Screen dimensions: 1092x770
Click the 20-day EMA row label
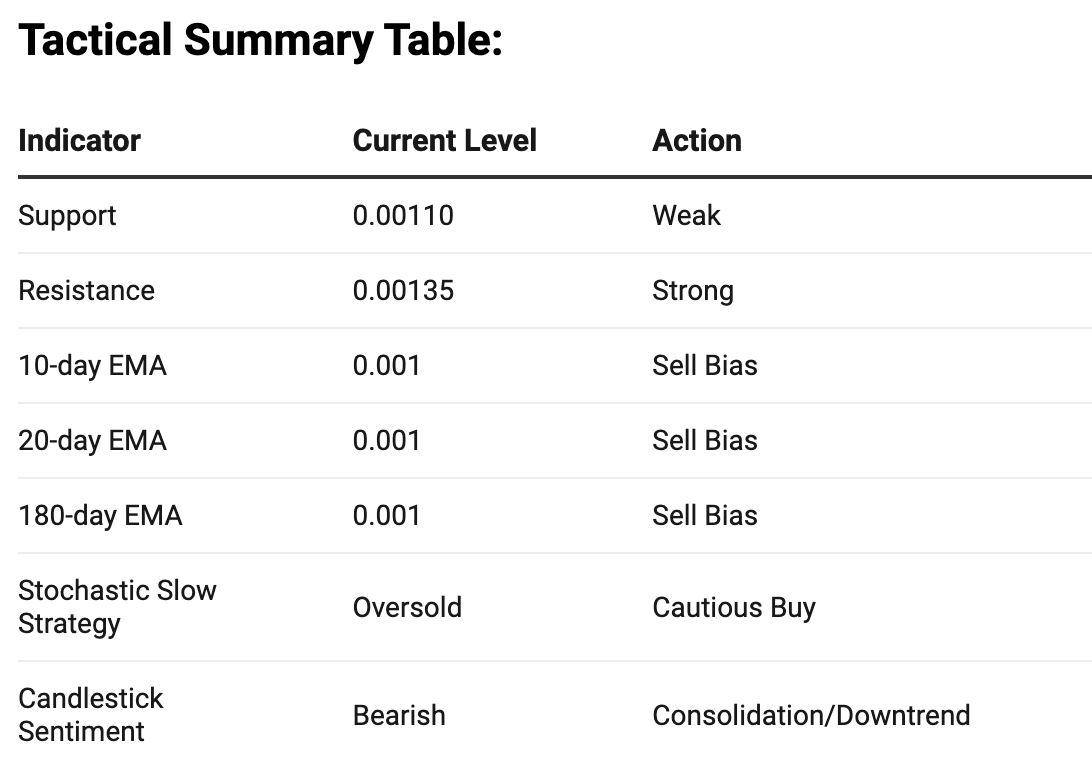click(x=92, y=441)
